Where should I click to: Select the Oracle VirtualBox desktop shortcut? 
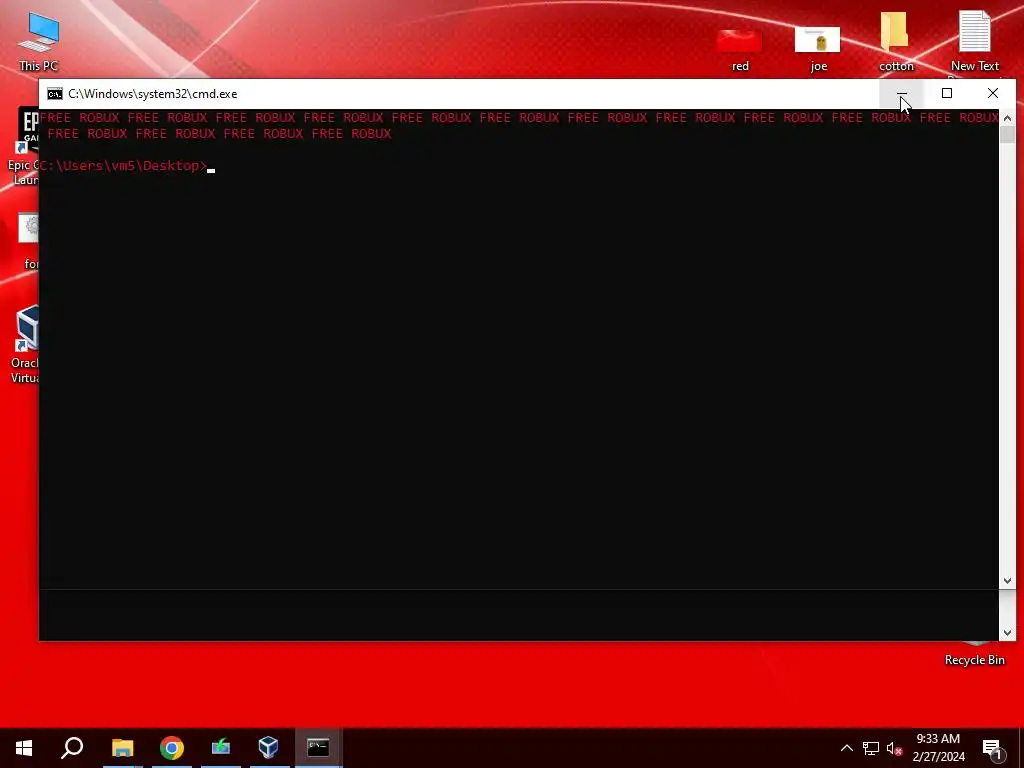point(24,345)
